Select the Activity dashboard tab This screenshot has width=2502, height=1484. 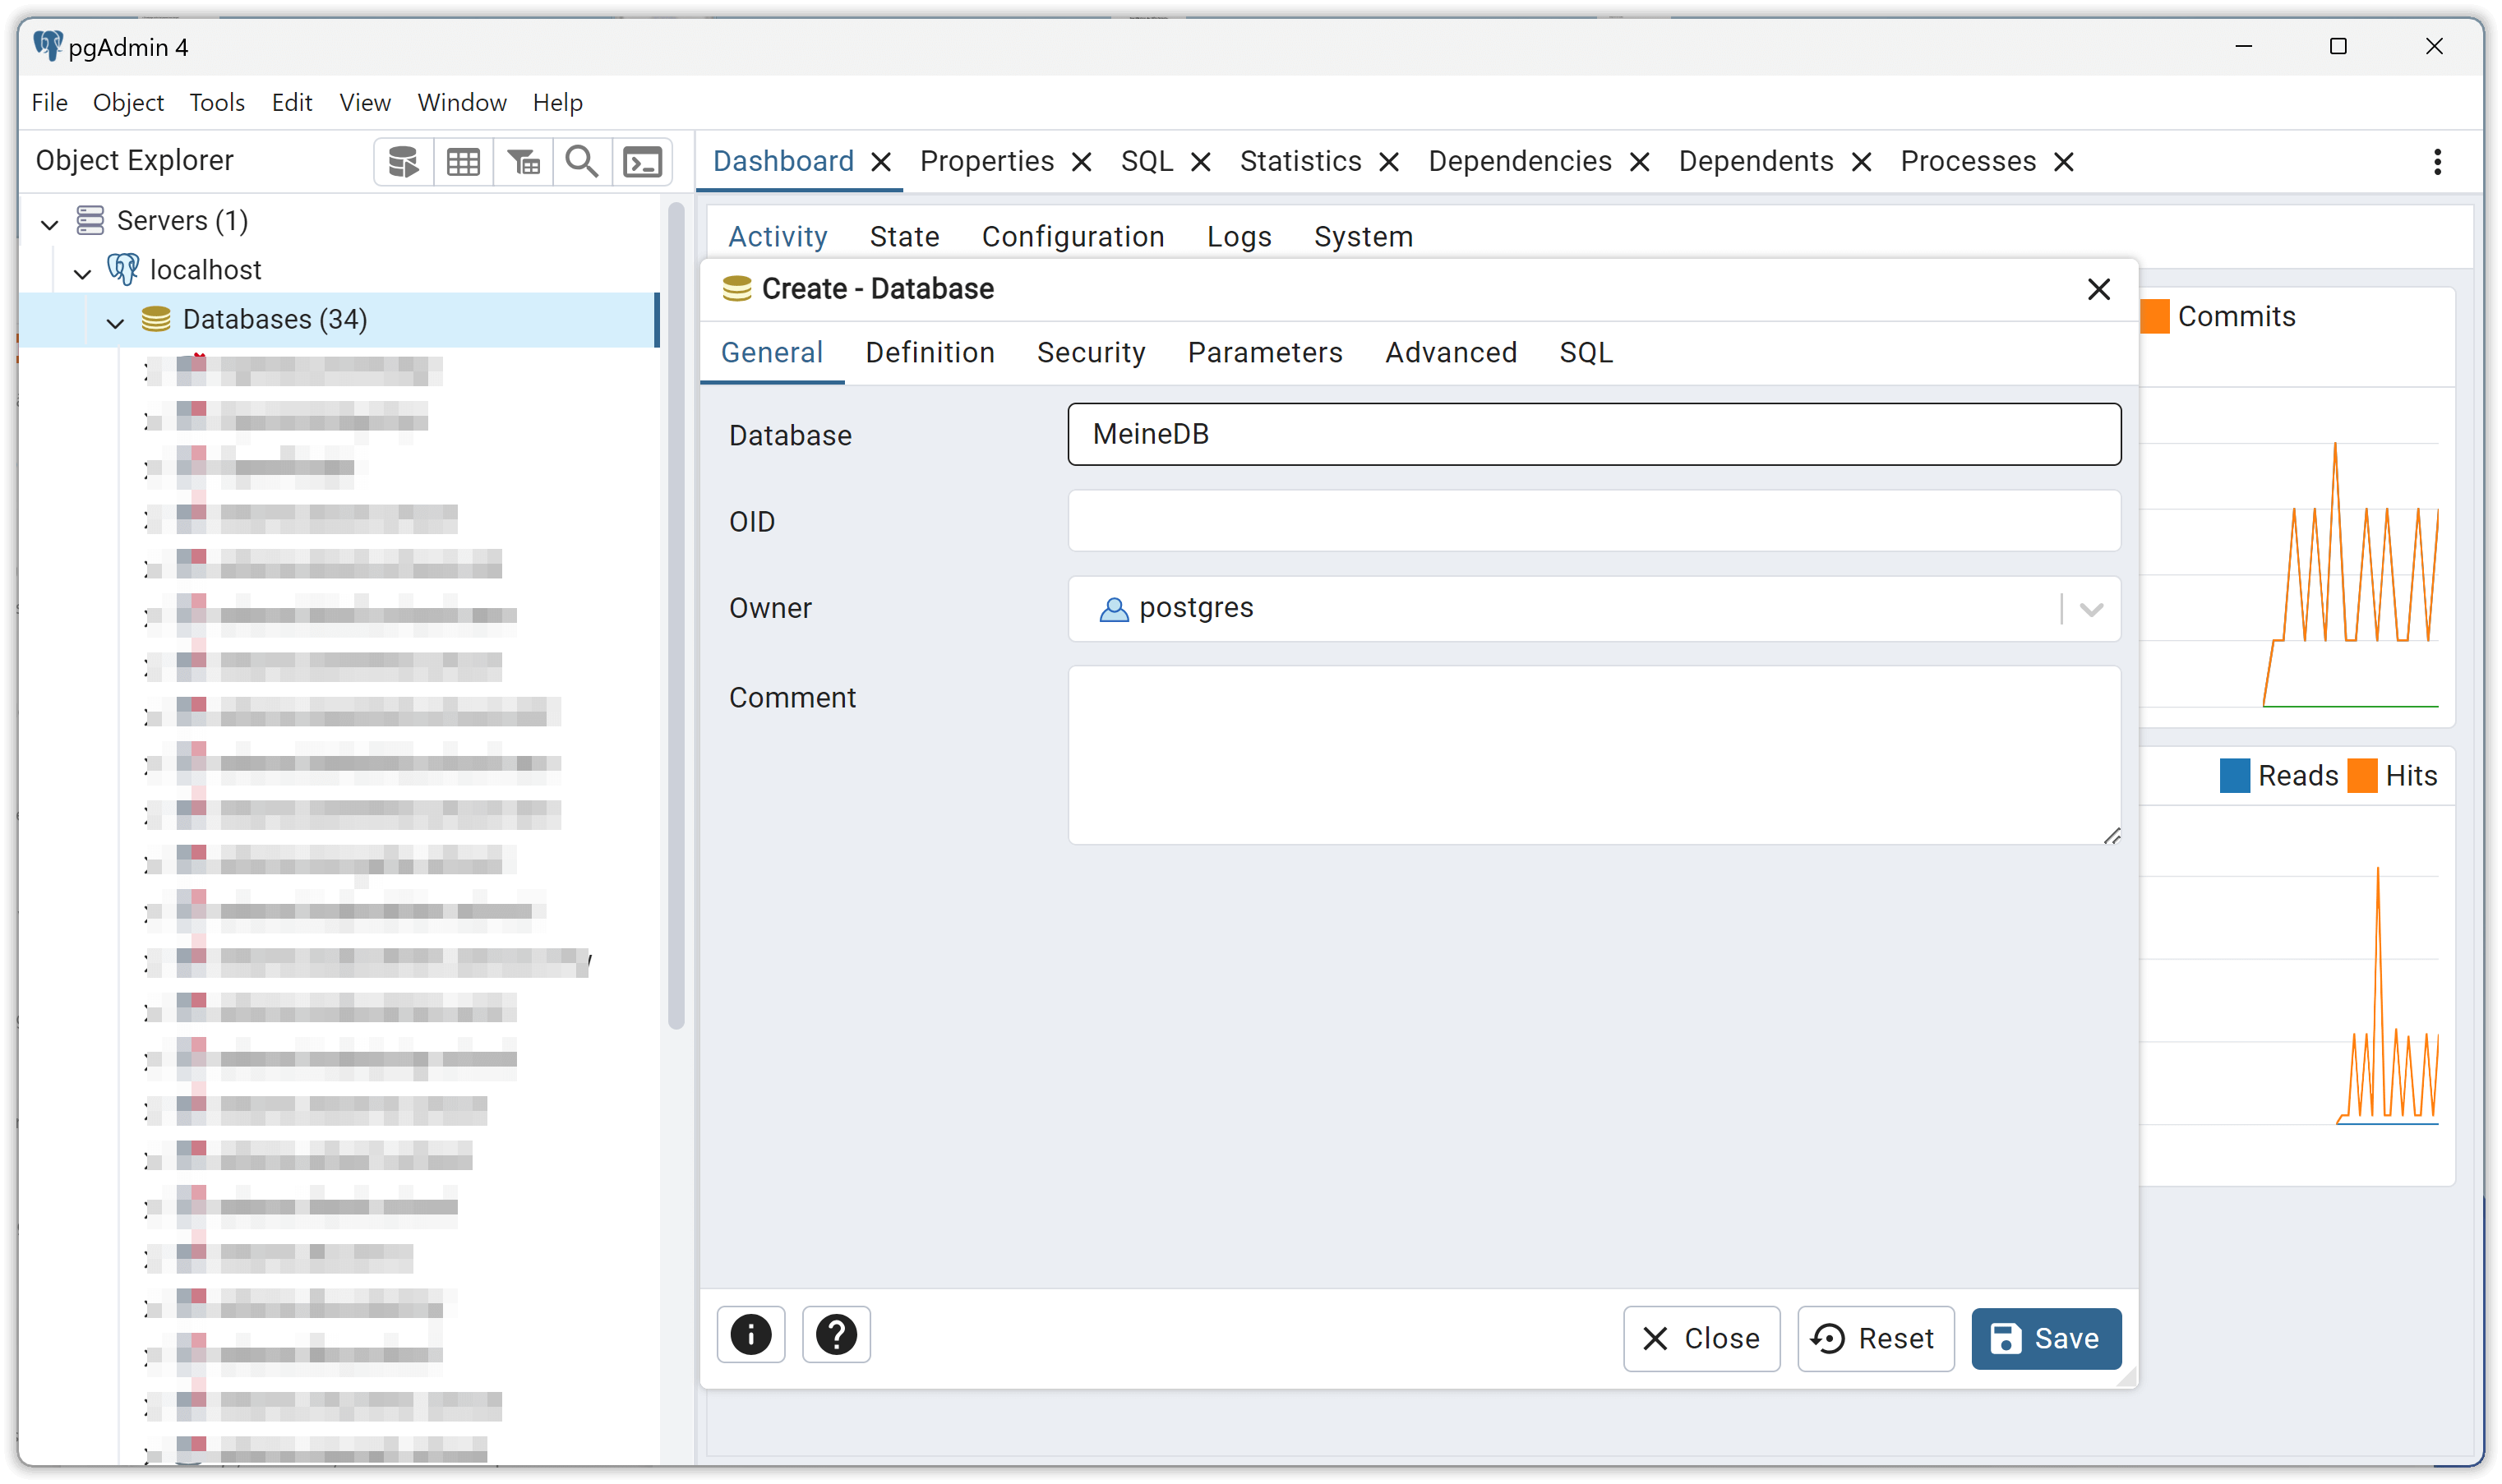(778, 237)
